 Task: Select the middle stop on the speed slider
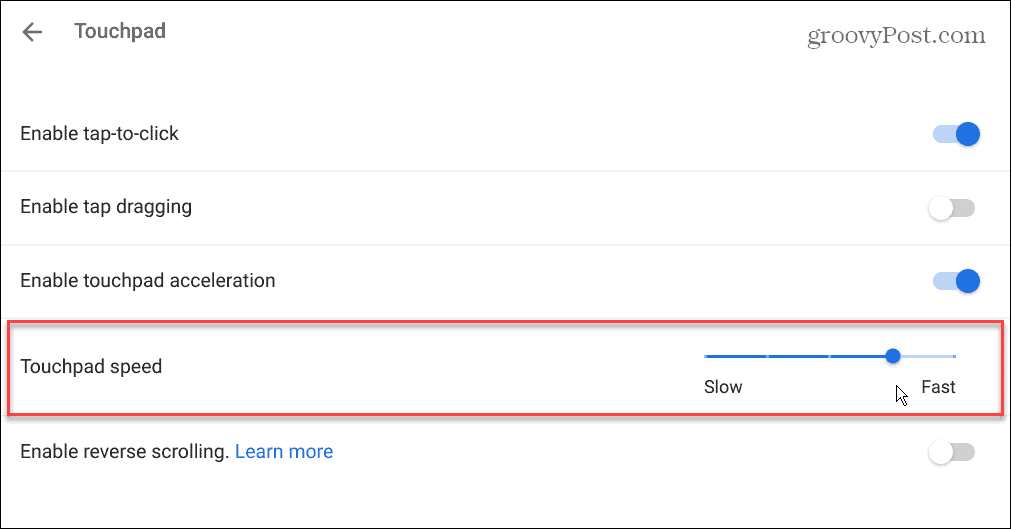pyautogui.click(x=830, y=356)
